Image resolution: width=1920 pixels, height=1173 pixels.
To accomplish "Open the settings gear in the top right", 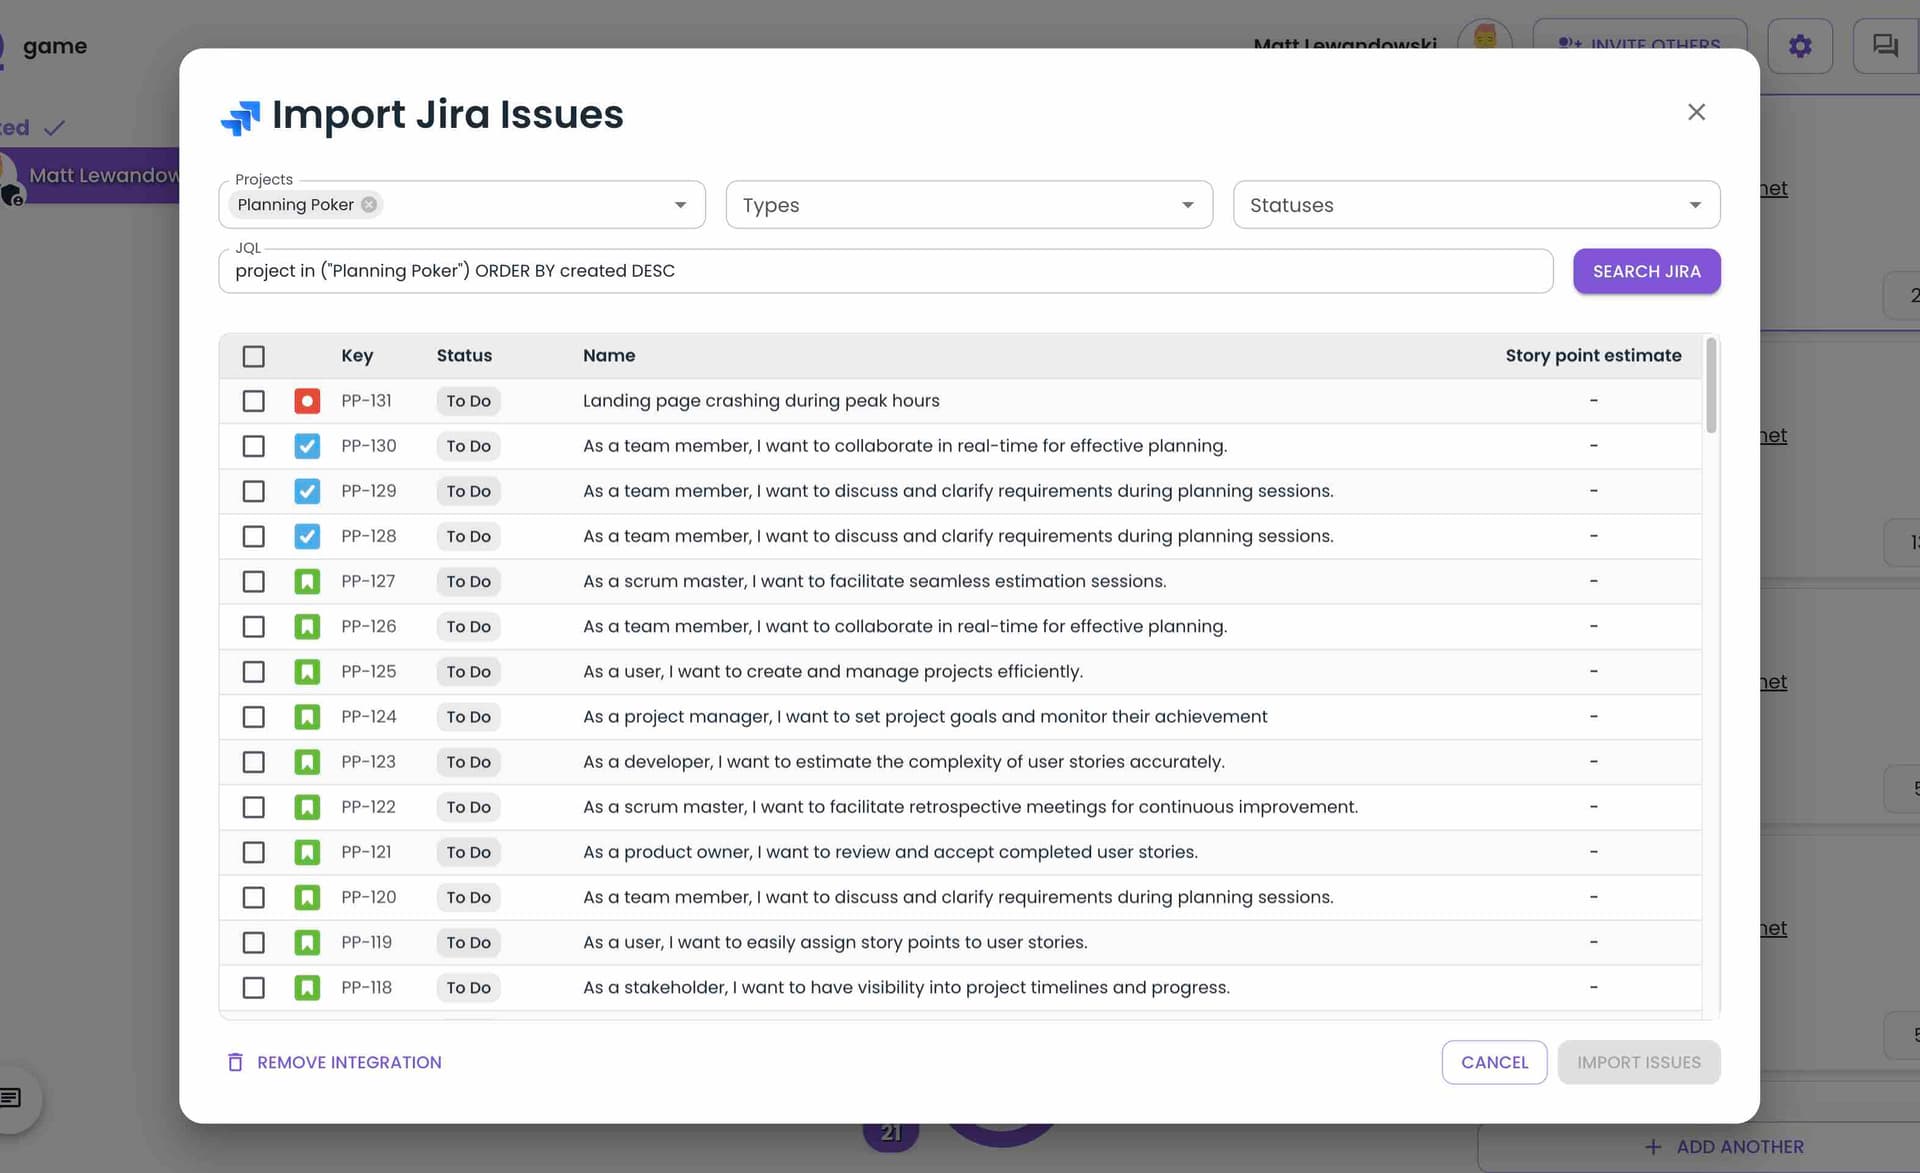I will (1800, 45).
